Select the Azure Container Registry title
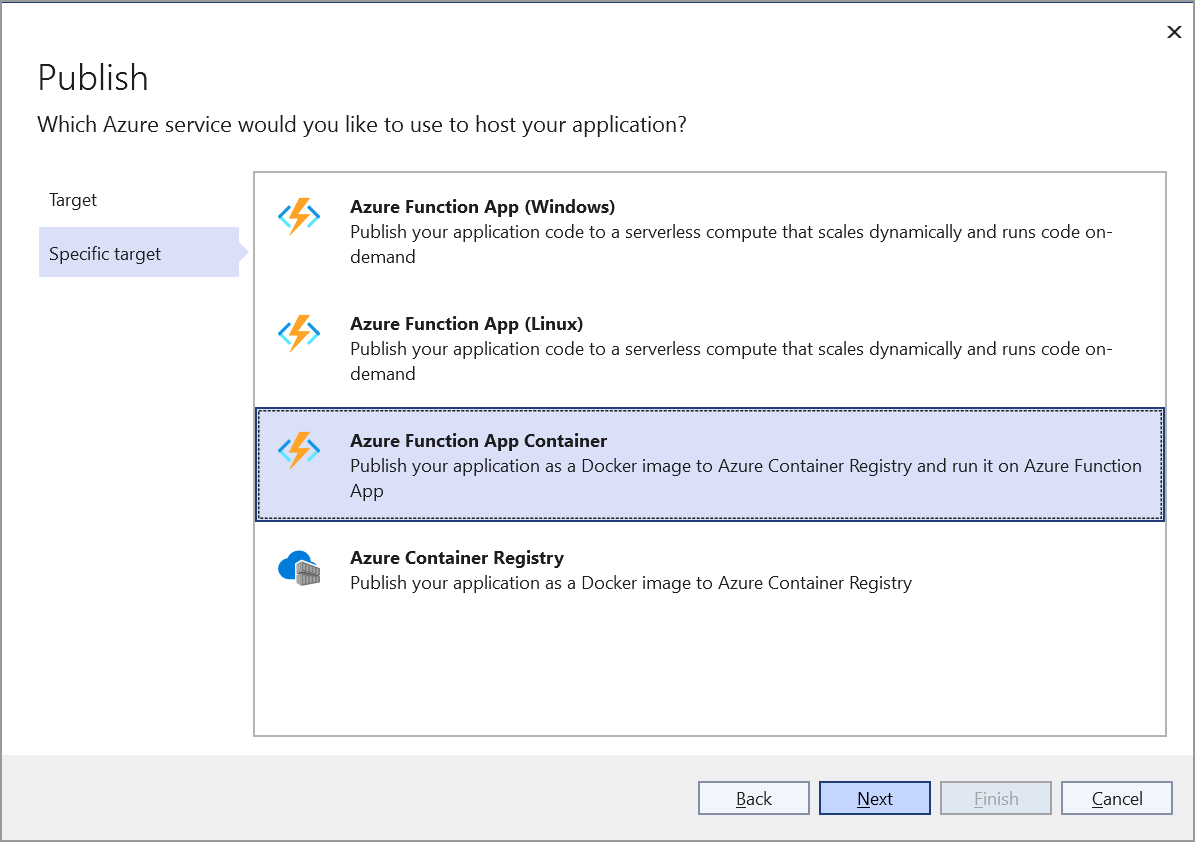 (x=456, y=558)
